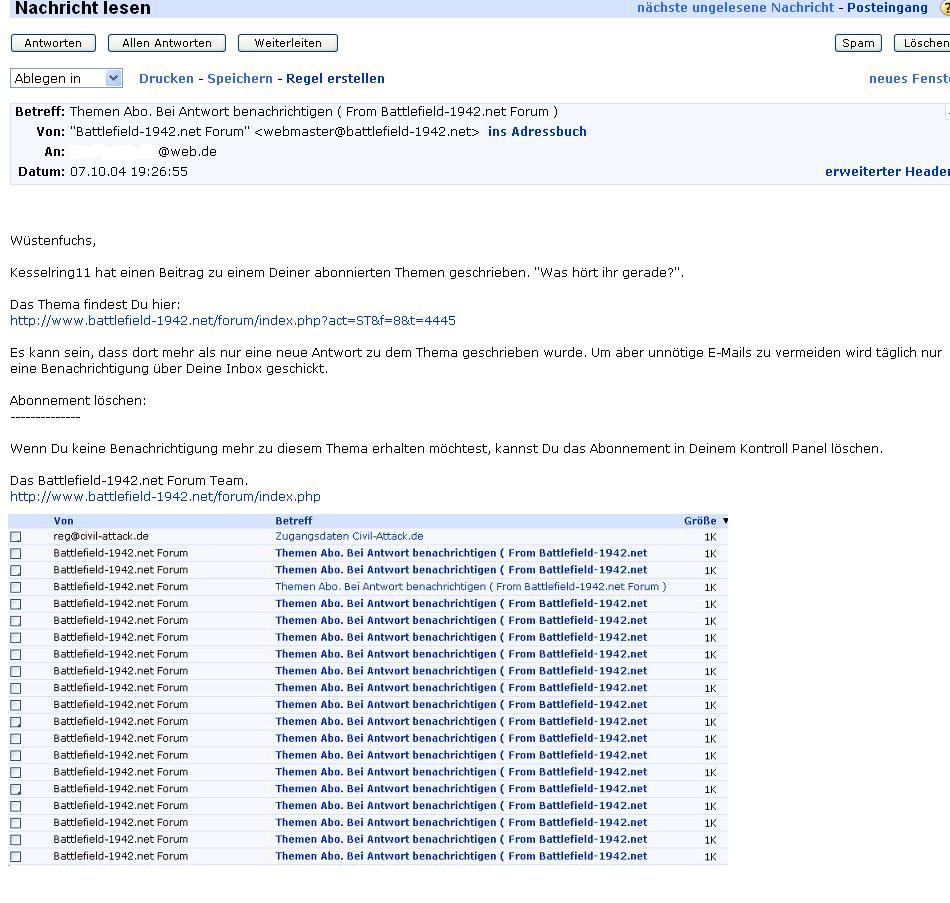Screen dimensions: 950x903
Task: Sort message list by Betreff column
Action: (x=293, y=521)
